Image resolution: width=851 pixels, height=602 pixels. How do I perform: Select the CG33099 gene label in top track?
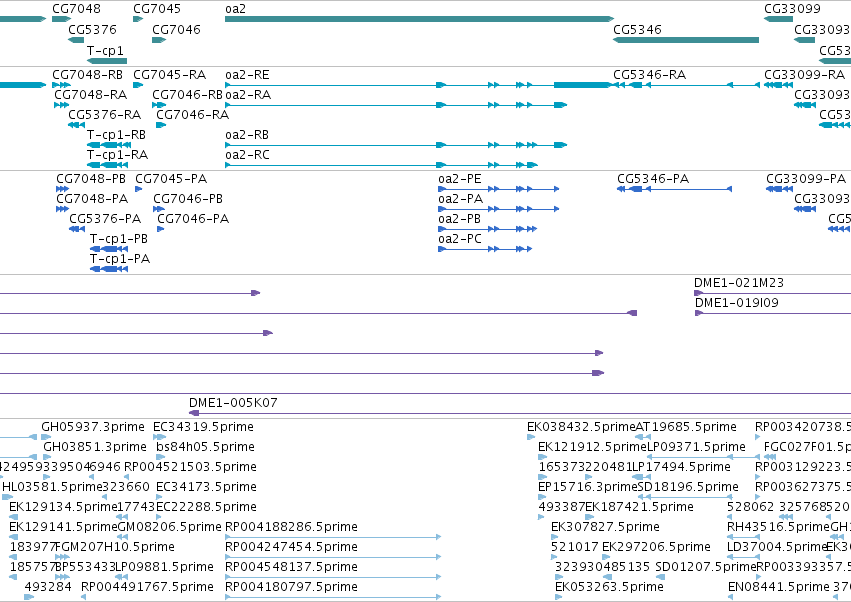click(x=792, y=9)
